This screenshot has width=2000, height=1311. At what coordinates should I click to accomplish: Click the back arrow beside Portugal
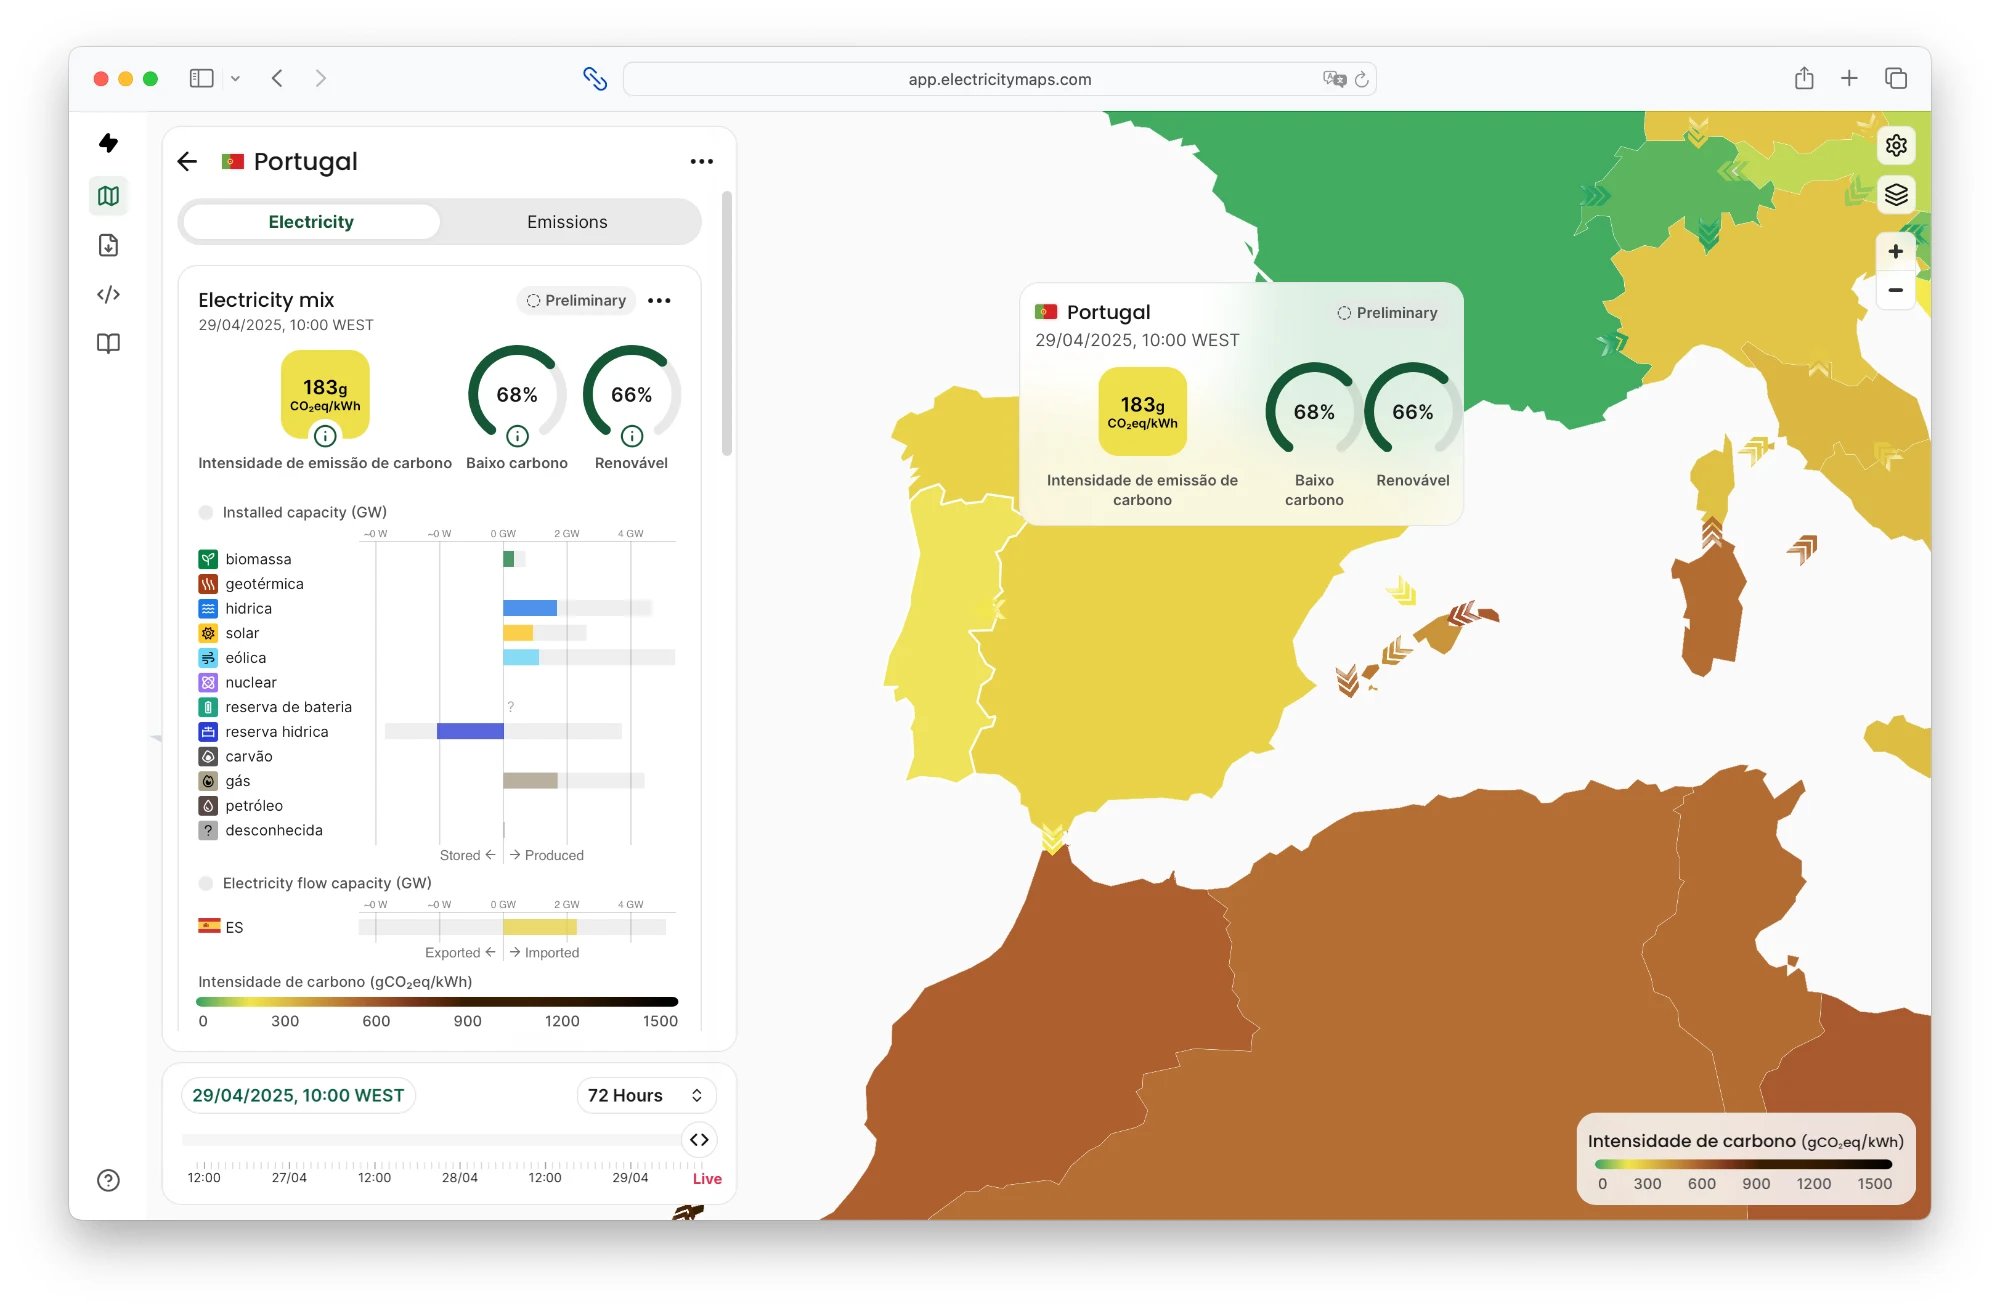coord(187,161)
